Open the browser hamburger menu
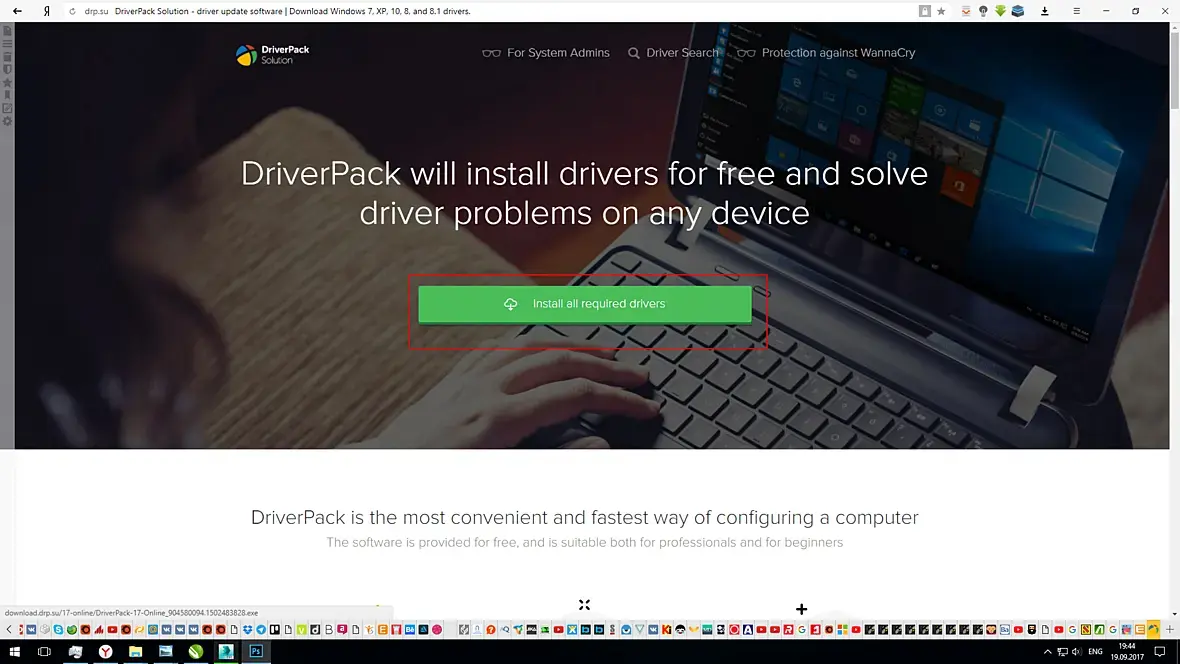1180x664 pixels. 1077,11
